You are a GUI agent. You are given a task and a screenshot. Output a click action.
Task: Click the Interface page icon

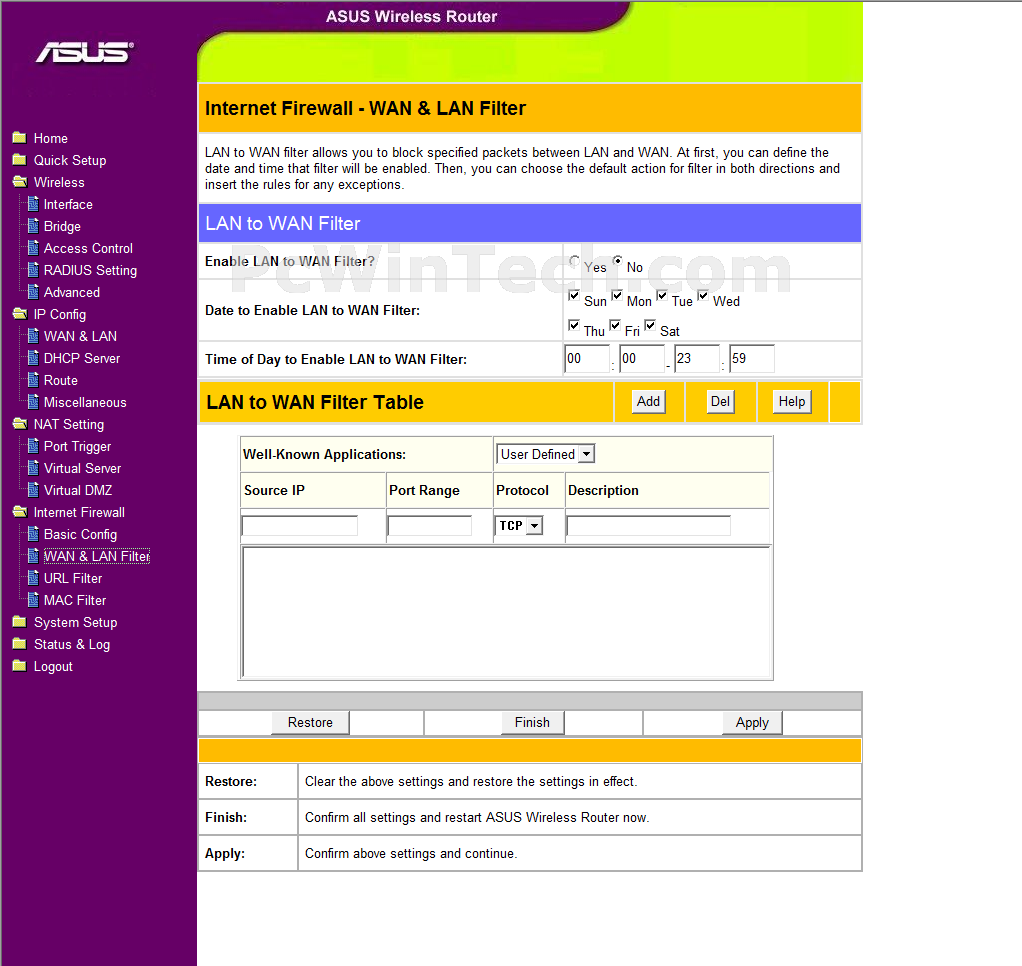pyautogui.click(x=33, y=204)
